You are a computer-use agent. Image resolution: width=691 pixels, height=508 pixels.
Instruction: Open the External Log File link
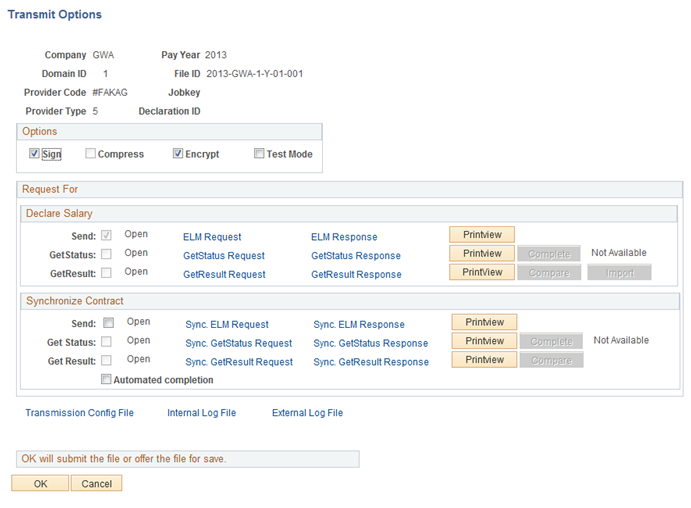tap(307, 413)
